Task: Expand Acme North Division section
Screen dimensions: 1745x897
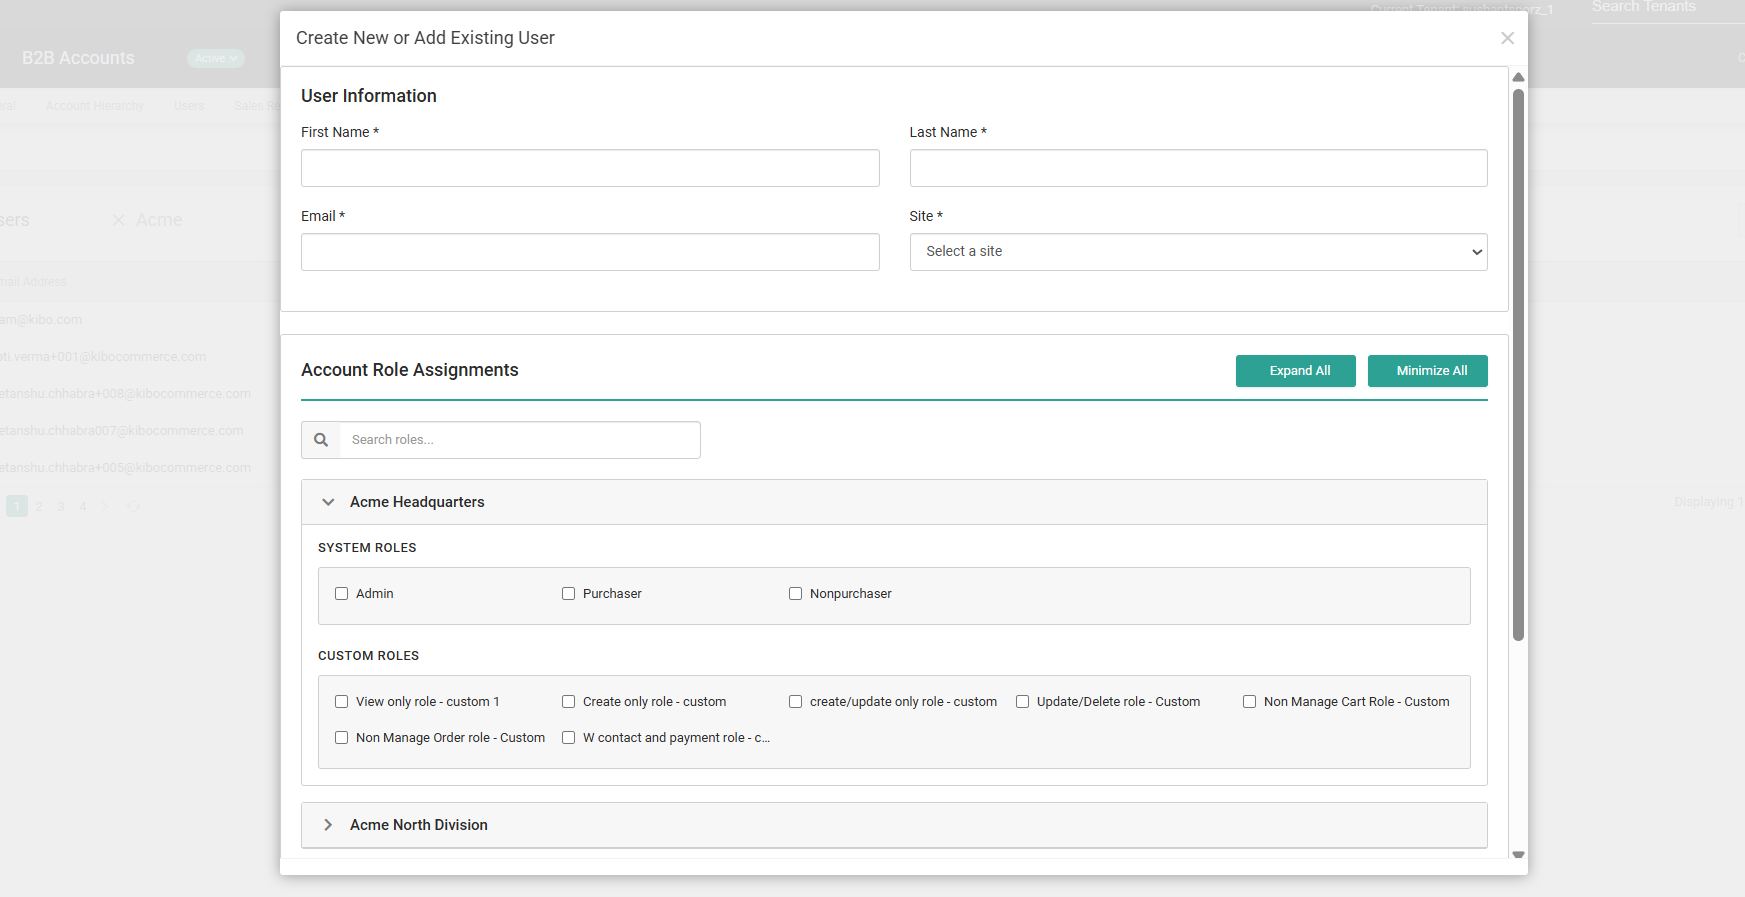Action: pos(328,825)
